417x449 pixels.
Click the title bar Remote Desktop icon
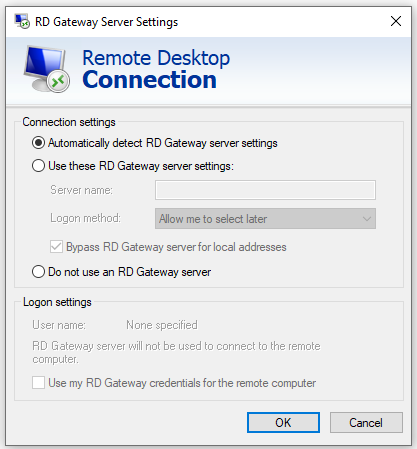[x=22, y=21]
